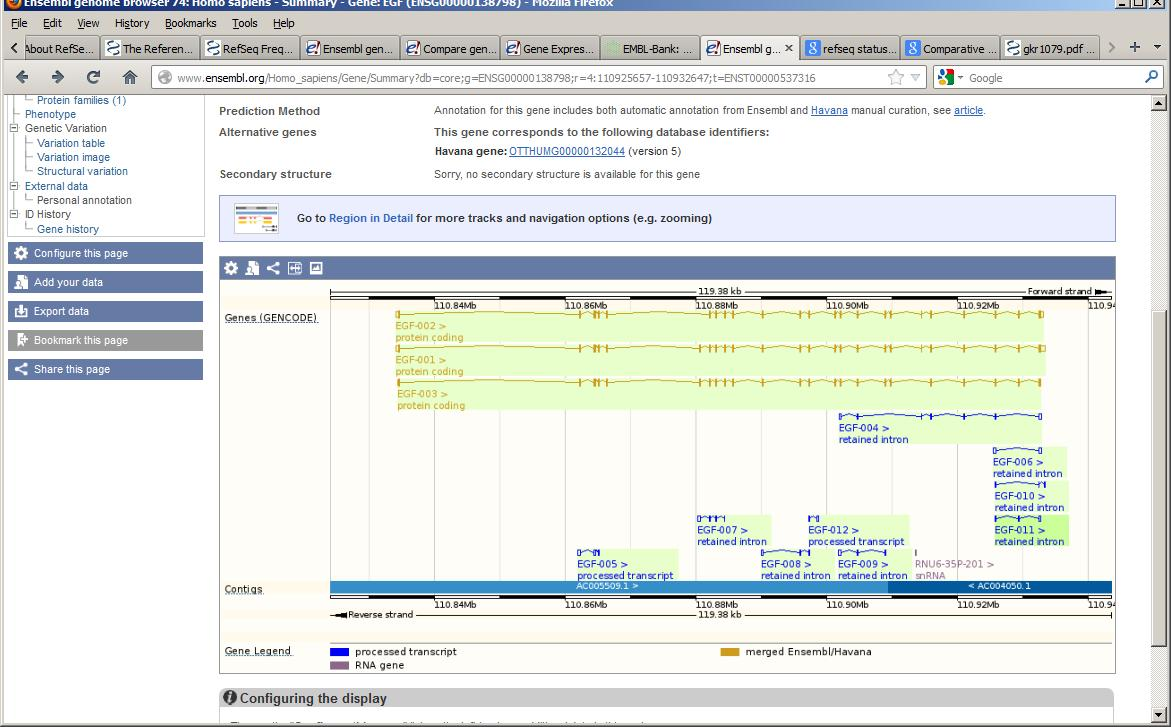
Task: Open the Edit menu
Action: point(52,23)
